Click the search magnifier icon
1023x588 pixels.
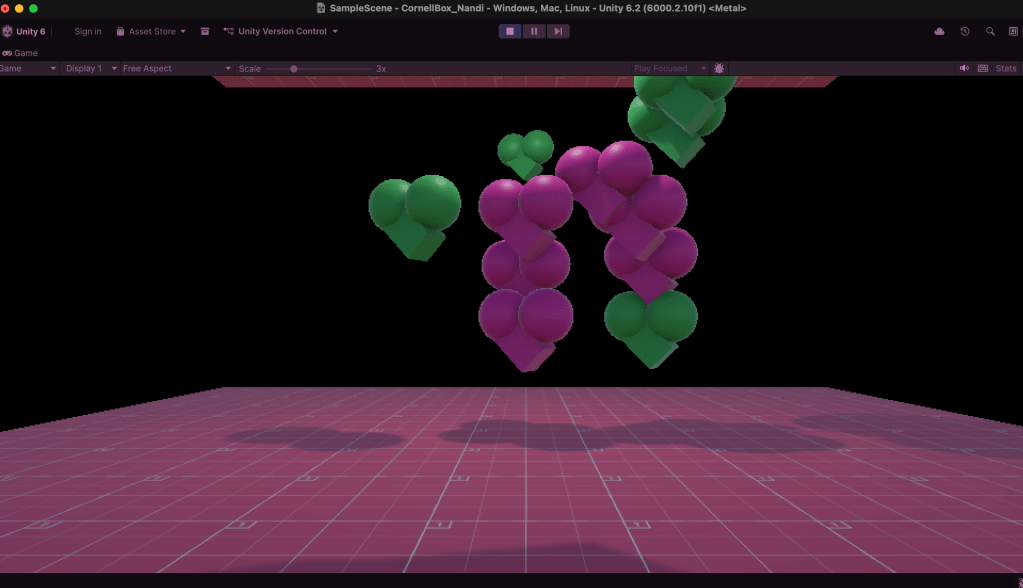coord(990,31)
